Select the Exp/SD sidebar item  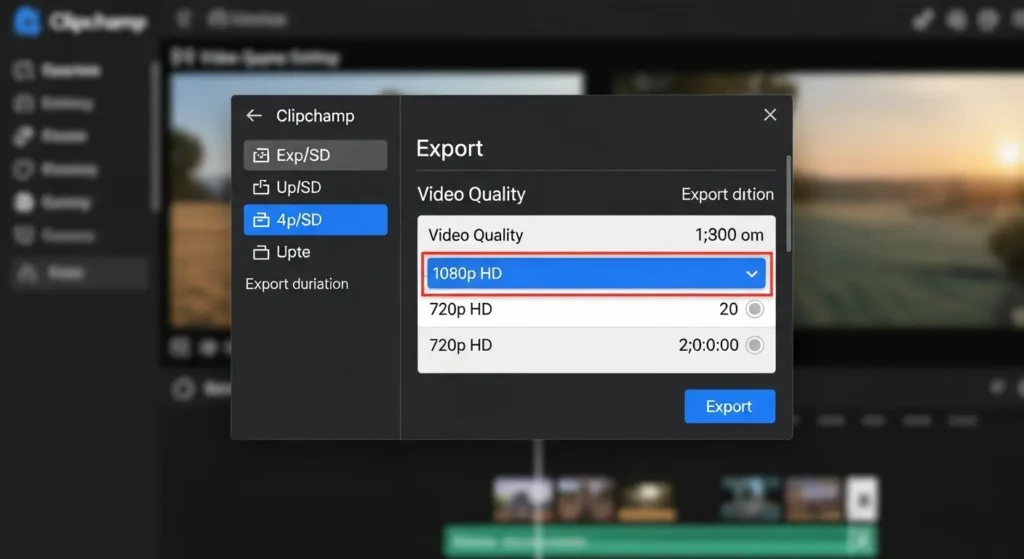[315, 155]
